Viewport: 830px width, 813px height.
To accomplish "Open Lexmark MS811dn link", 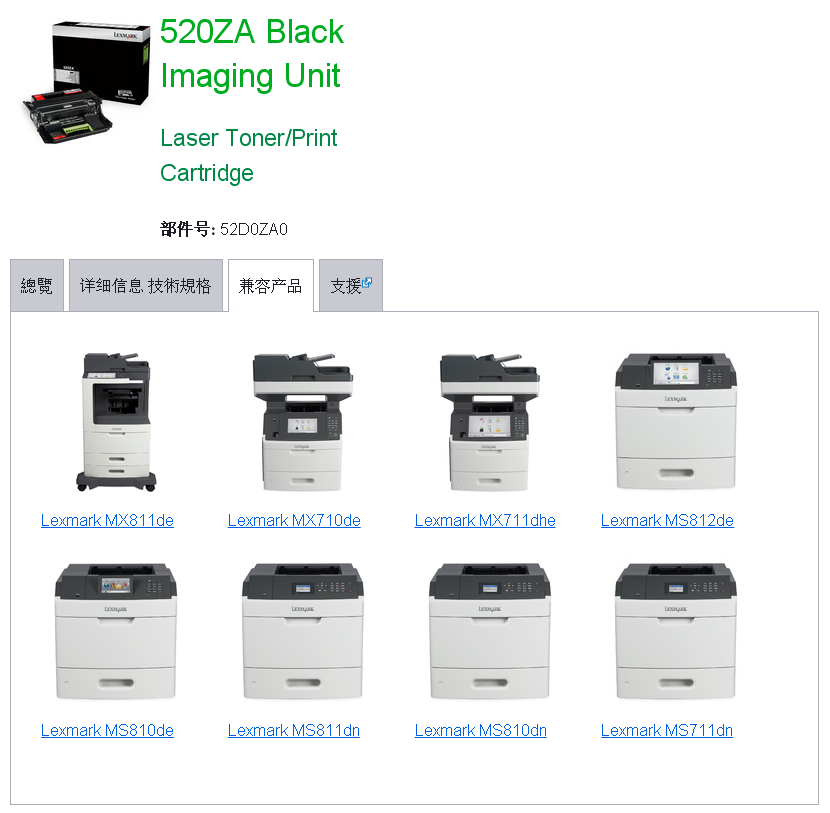I will coord(294,730).
